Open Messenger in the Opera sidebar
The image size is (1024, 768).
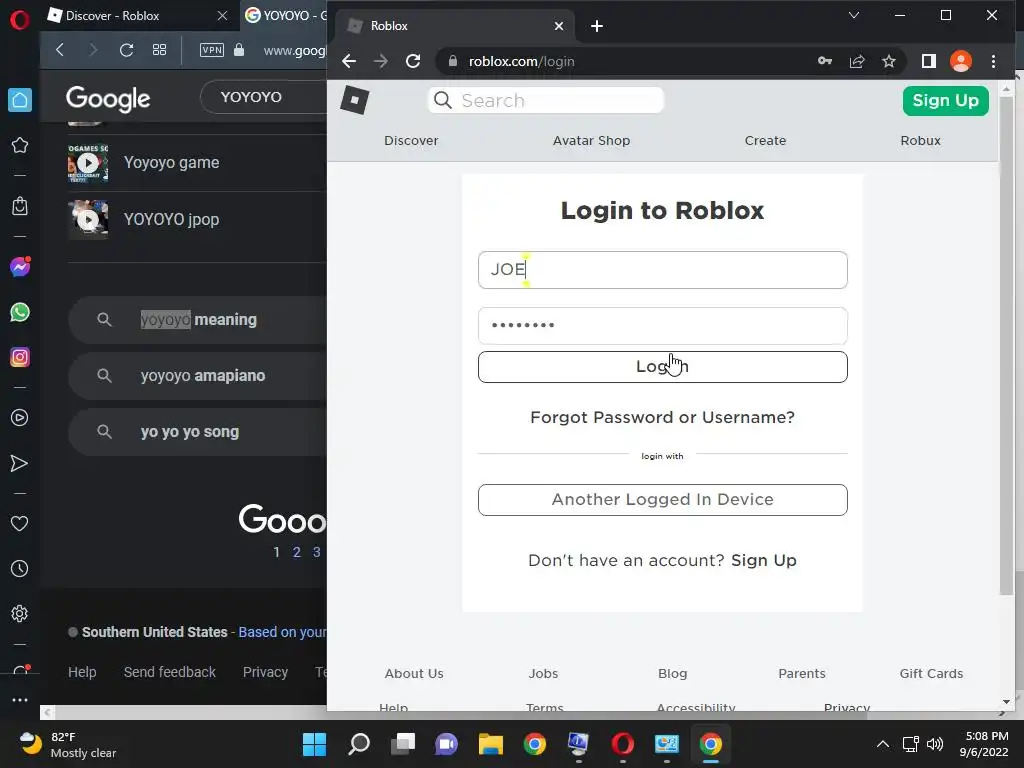pyautogui.click(x=20, y=266)
